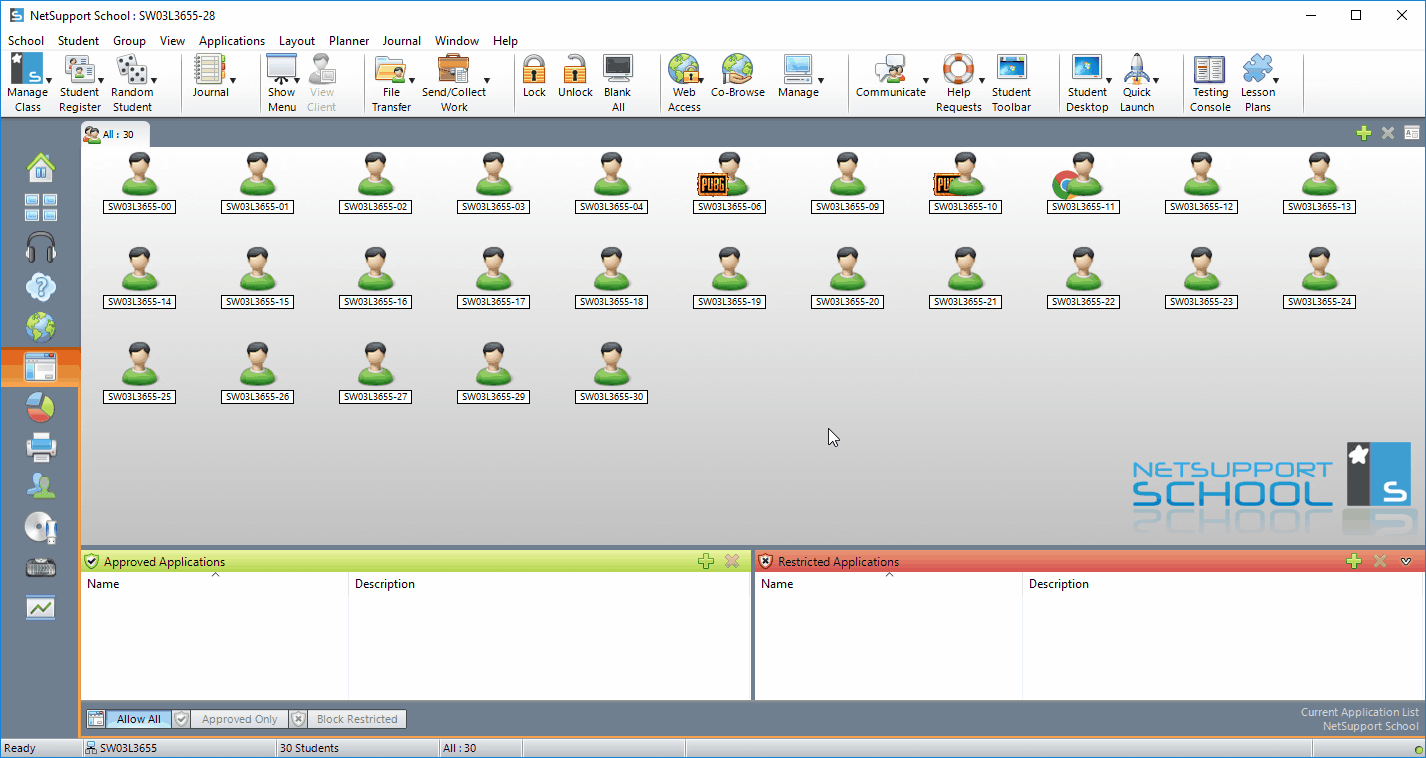The height and width of the screenshot is (758, 1426).
Task: Open the Co-Browse tool
Action: [x=737, y=77]
